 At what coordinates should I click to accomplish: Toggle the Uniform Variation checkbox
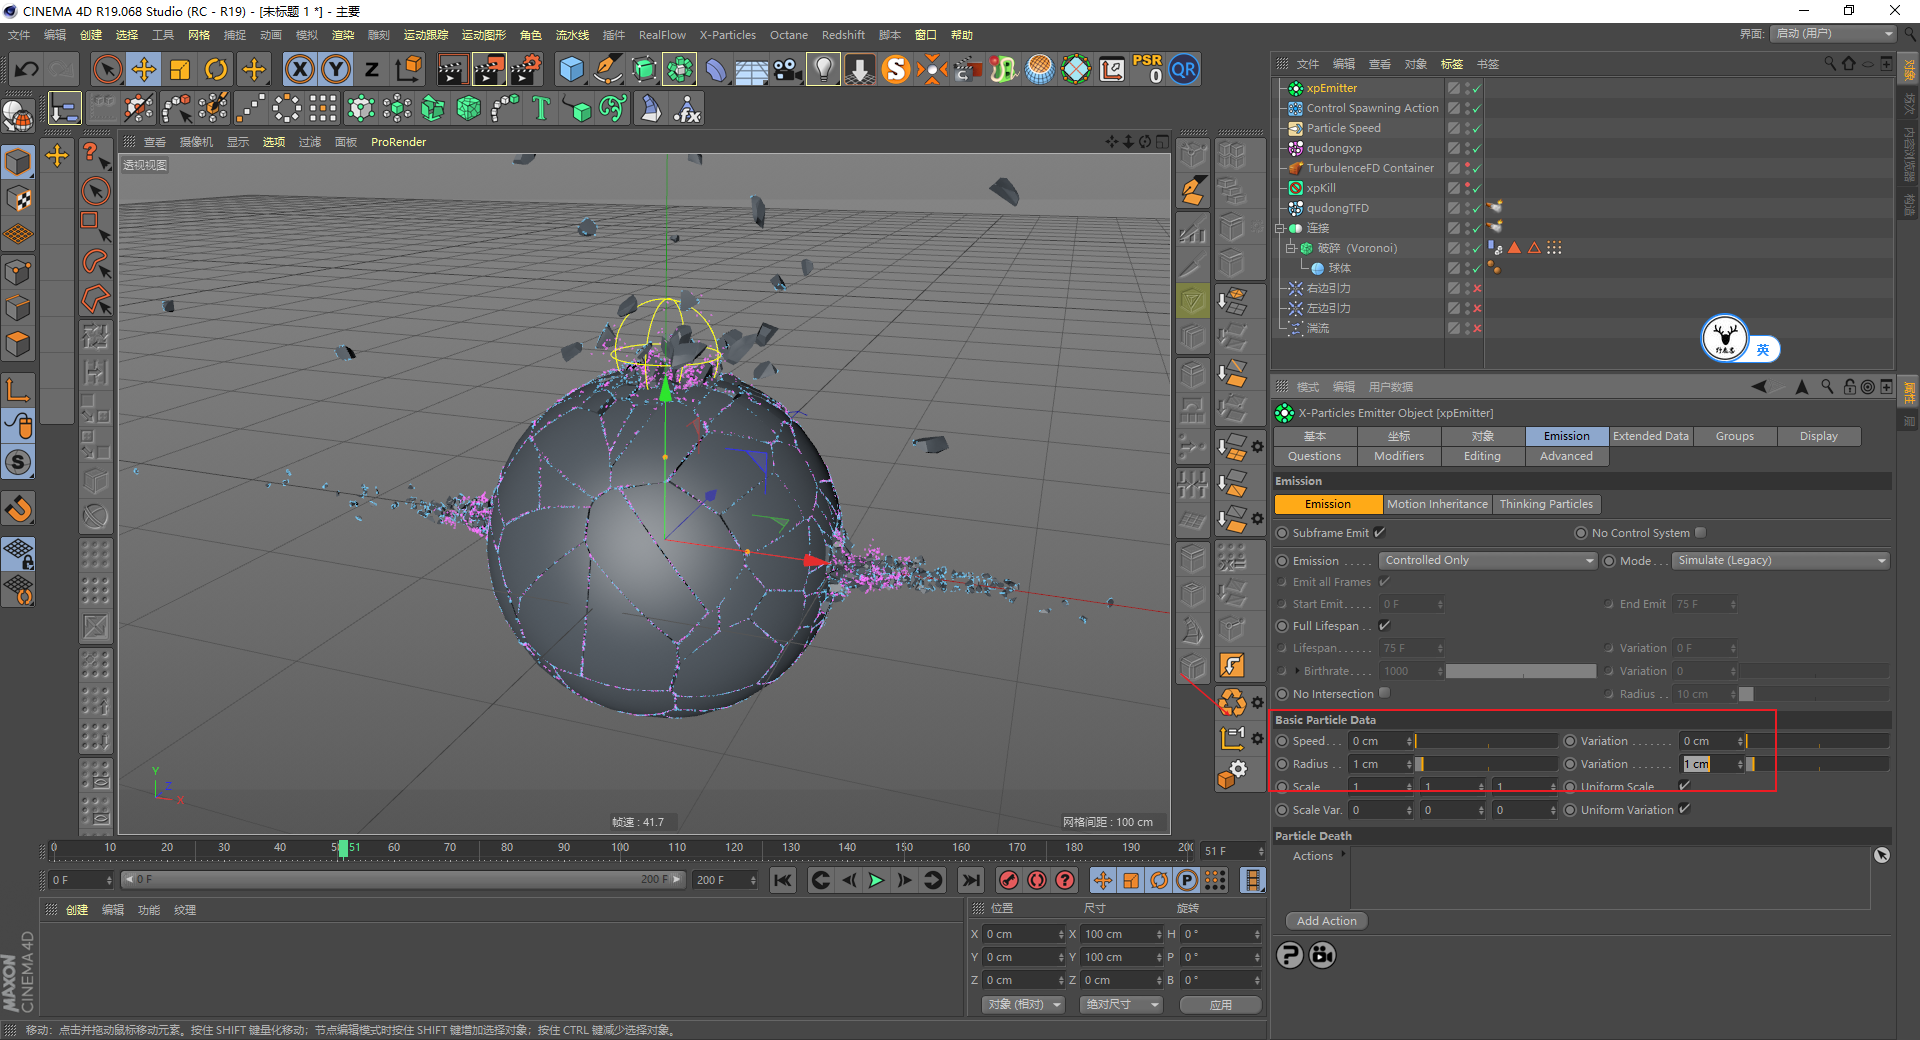(x=1685, y=809)
